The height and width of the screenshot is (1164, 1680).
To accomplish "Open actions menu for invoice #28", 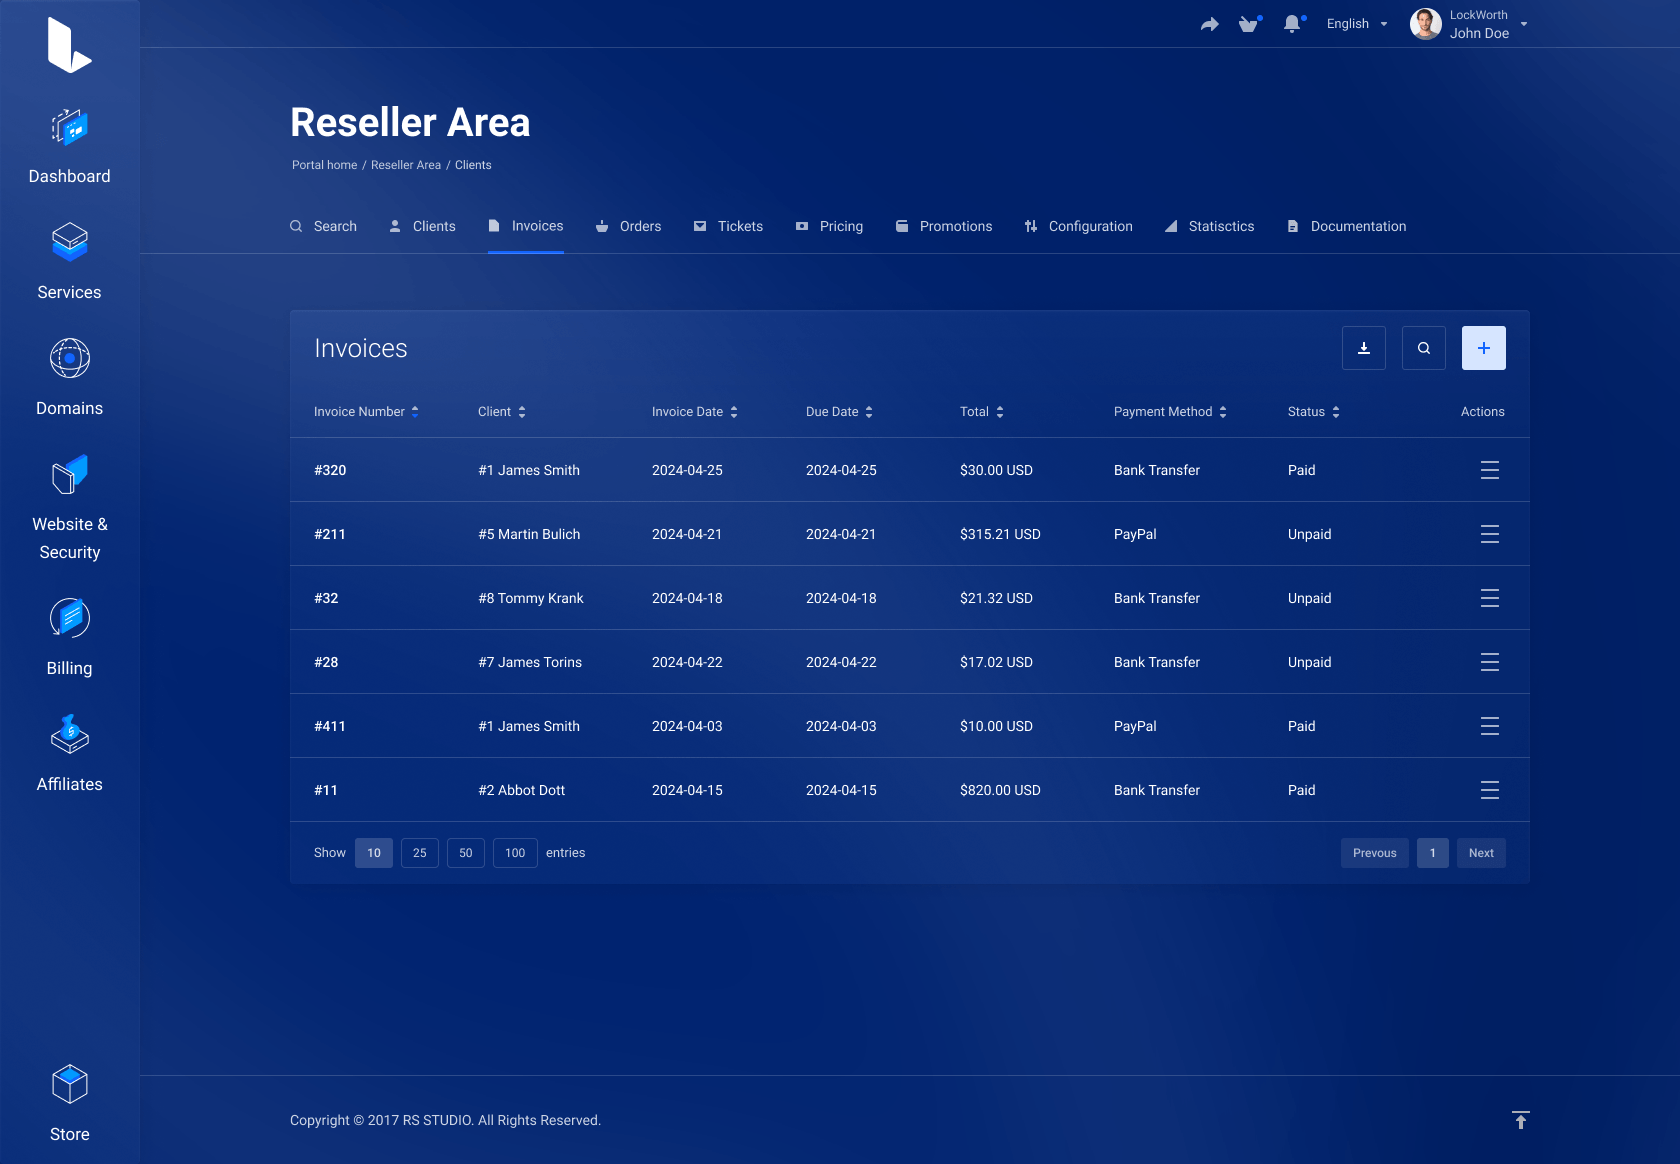I will click(x=1490, y=662).
